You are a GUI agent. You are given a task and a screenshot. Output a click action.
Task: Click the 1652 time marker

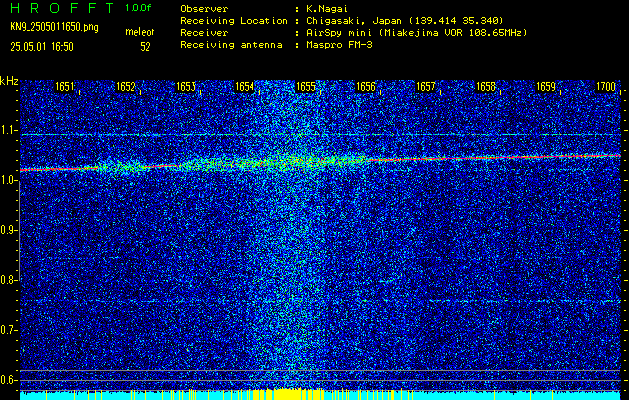(x=125, y=87)
